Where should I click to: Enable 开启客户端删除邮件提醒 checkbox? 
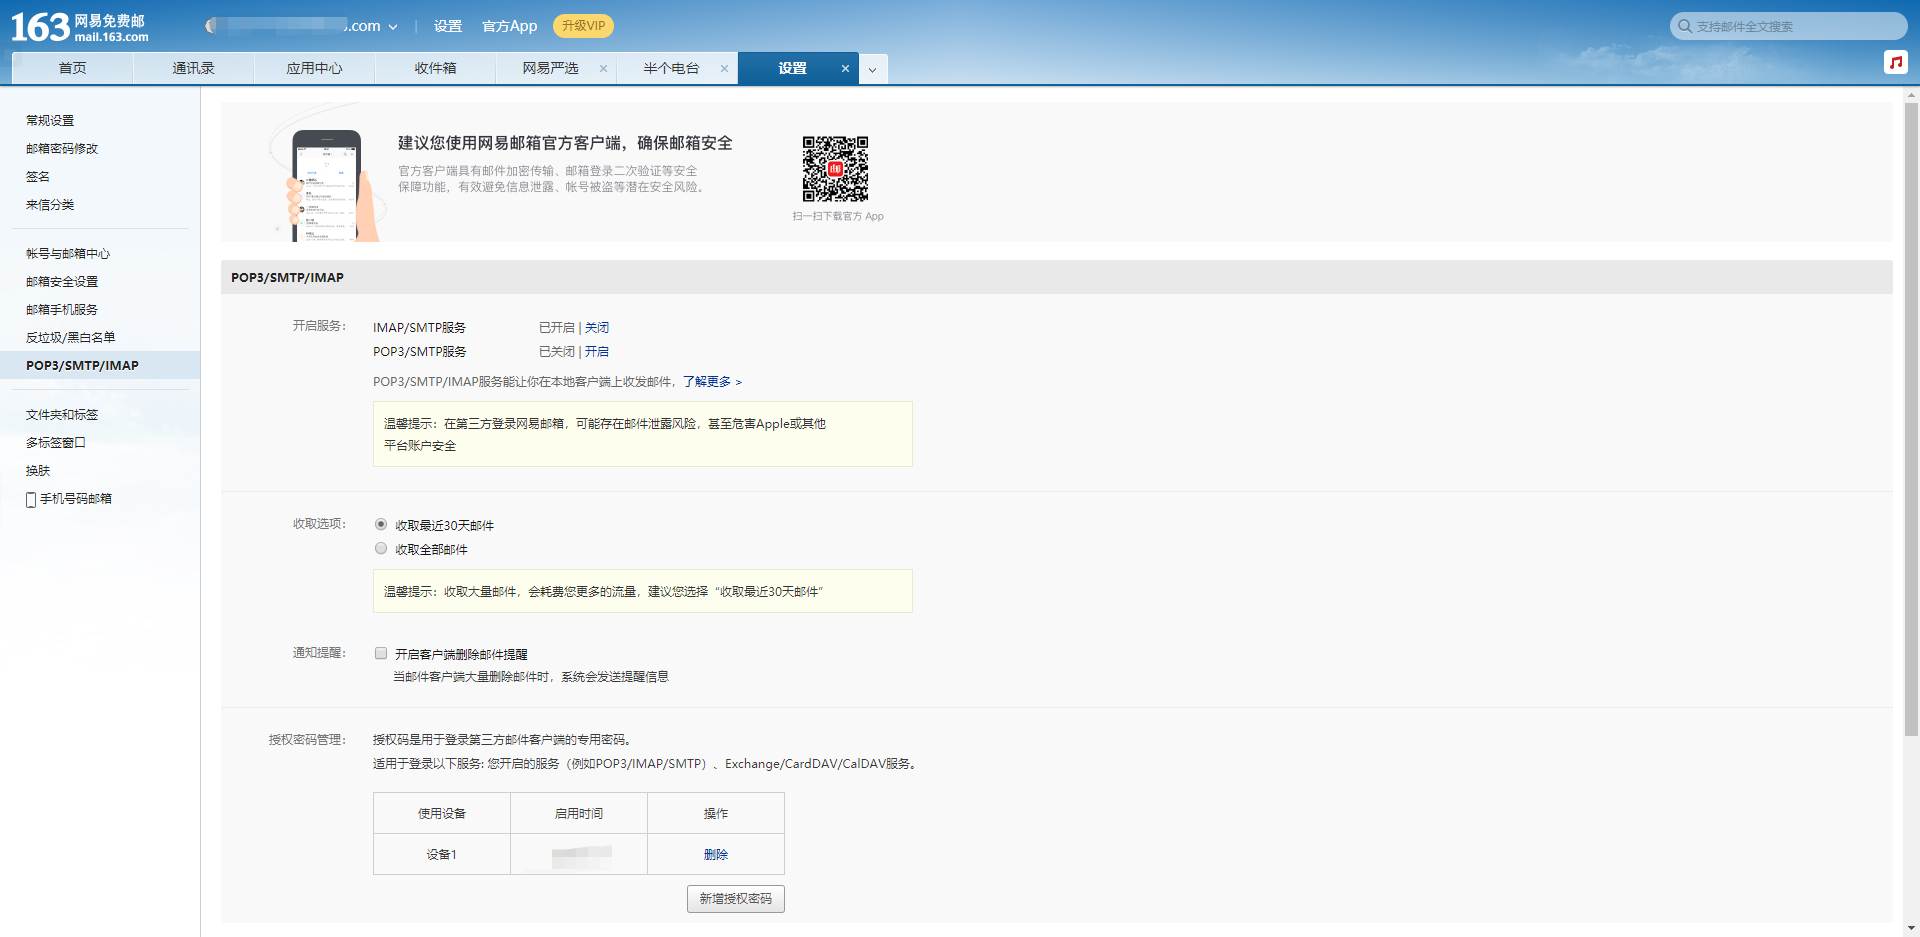click(x=381, y=653)
